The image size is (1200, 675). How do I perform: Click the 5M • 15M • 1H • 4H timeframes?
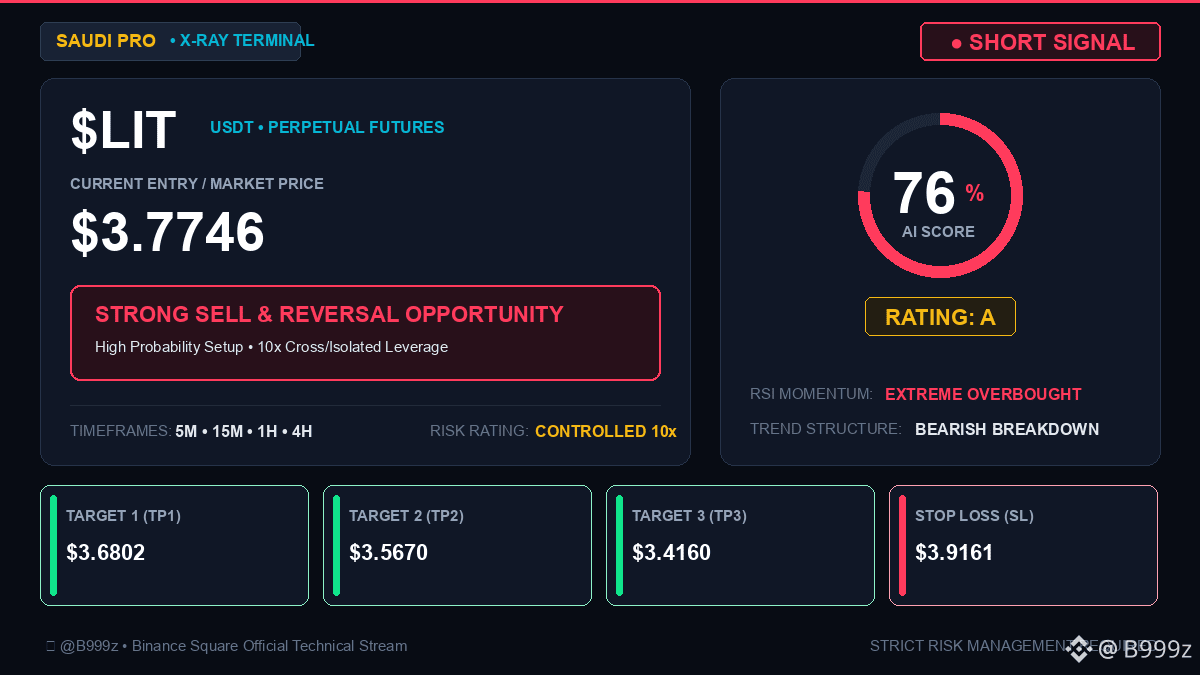coord(244,432)
